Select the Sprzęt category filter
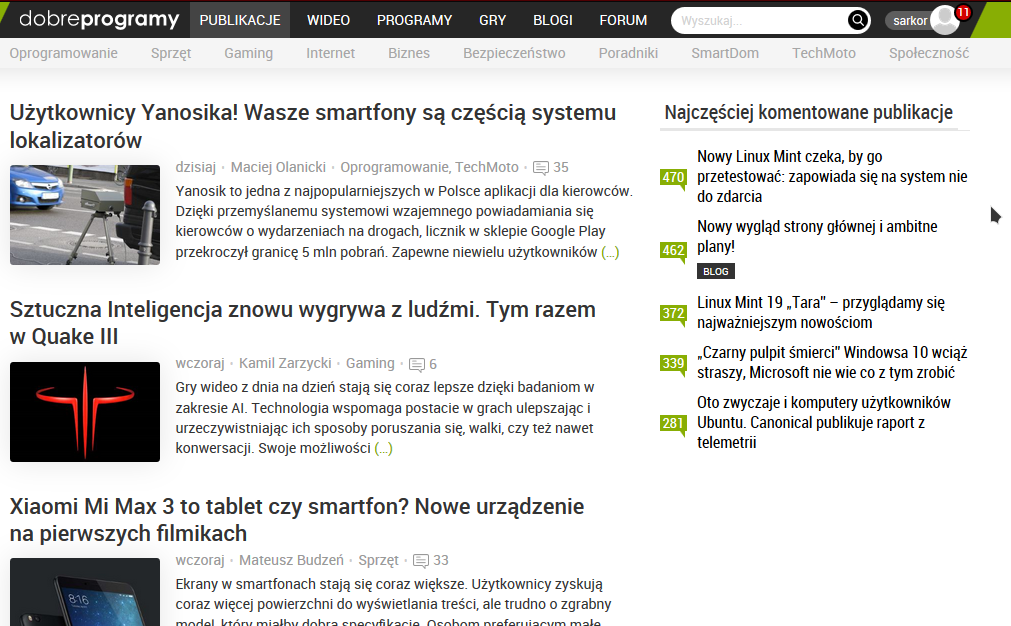Screen dimensions: 1011x626 [x=170, y=54]
